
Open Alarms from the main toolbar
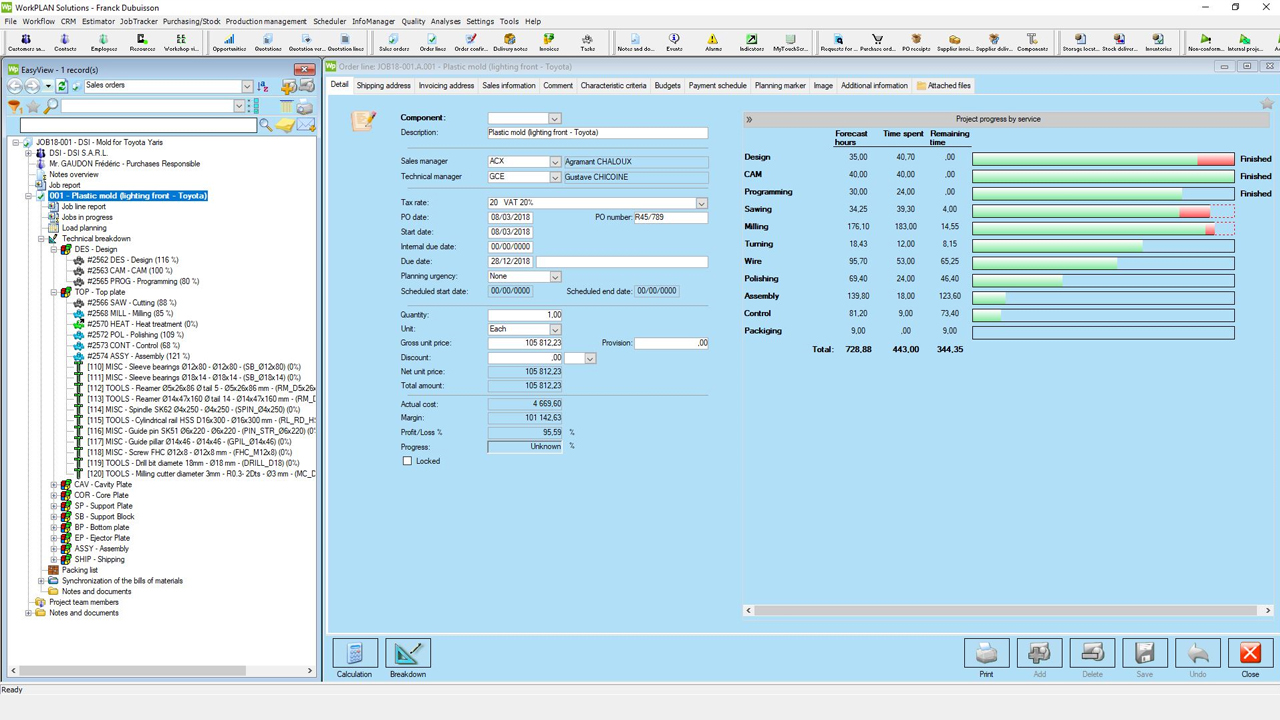[x=713, y=42]
